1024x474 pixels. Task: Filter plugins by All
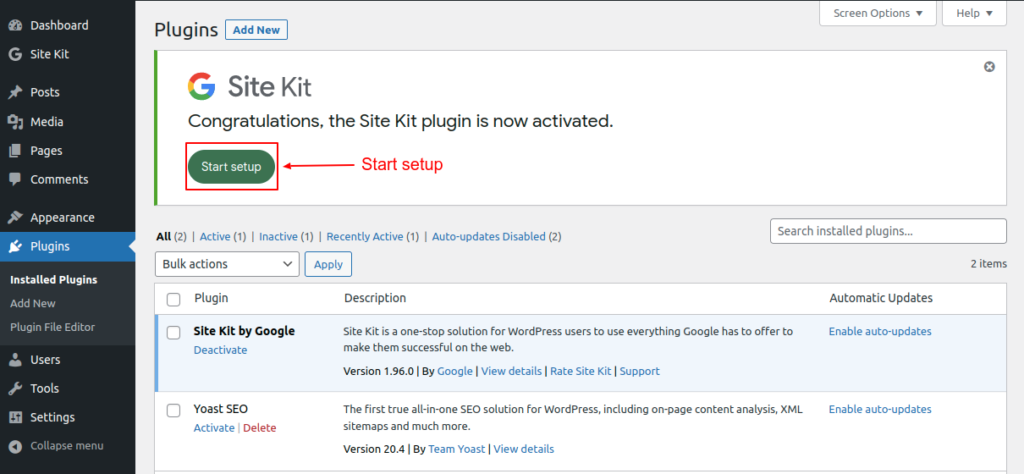(163, 236)
